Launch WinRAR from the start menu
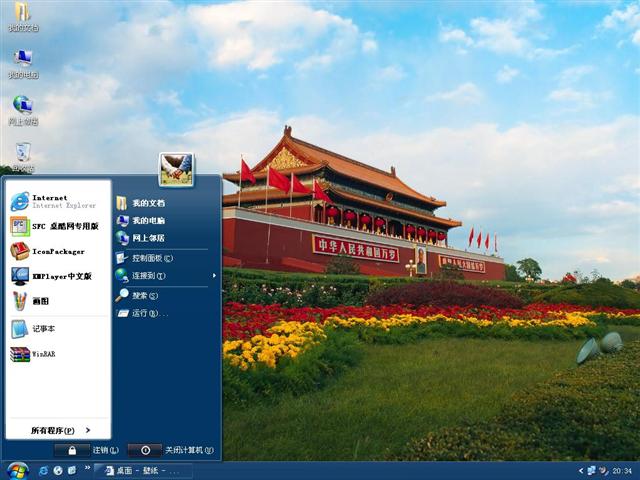This screenshot has height=480, width=640. [58, 354]
